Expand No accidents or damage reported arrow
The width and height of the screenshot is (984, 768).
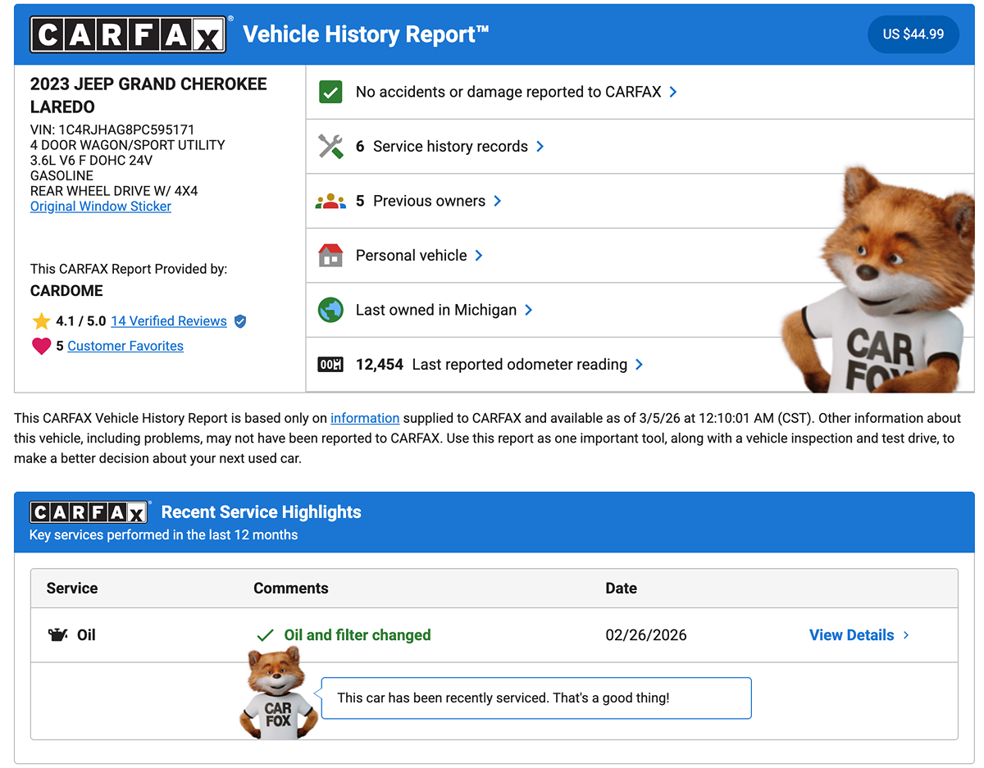click(x=673, y=92)
